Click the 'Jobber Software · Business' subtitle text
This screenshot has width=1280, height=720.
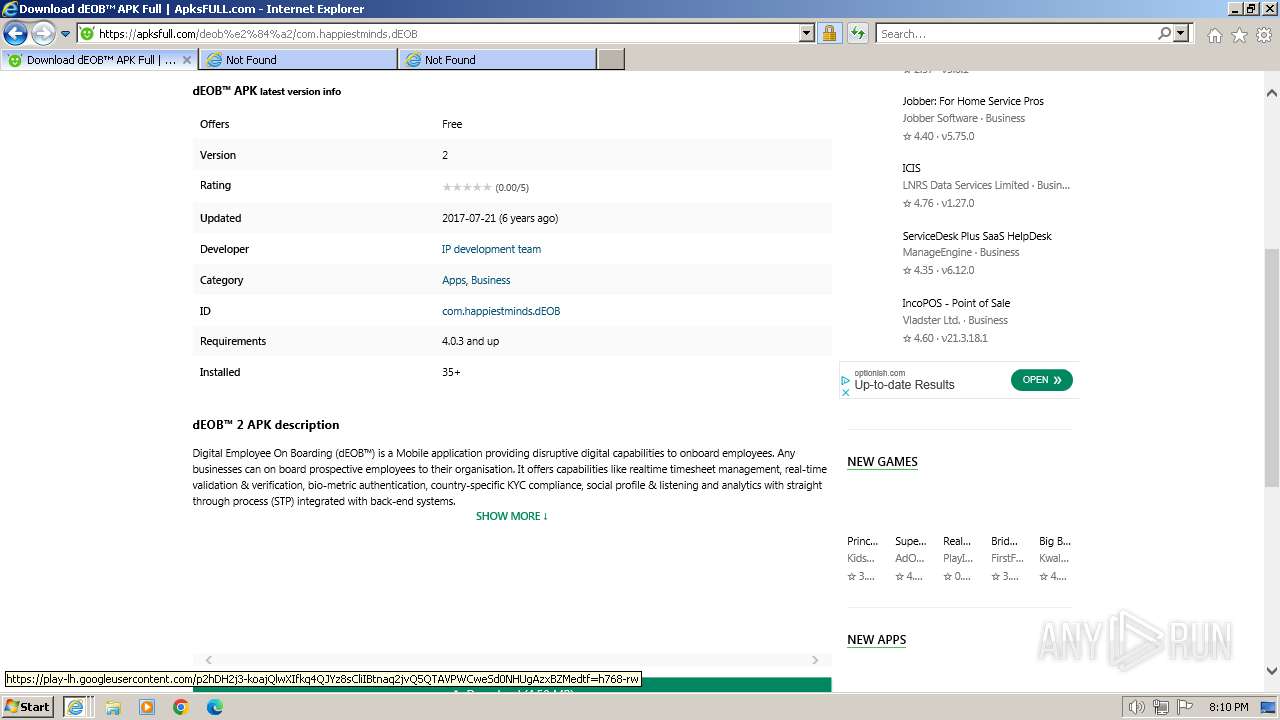(x=963, y=118)
